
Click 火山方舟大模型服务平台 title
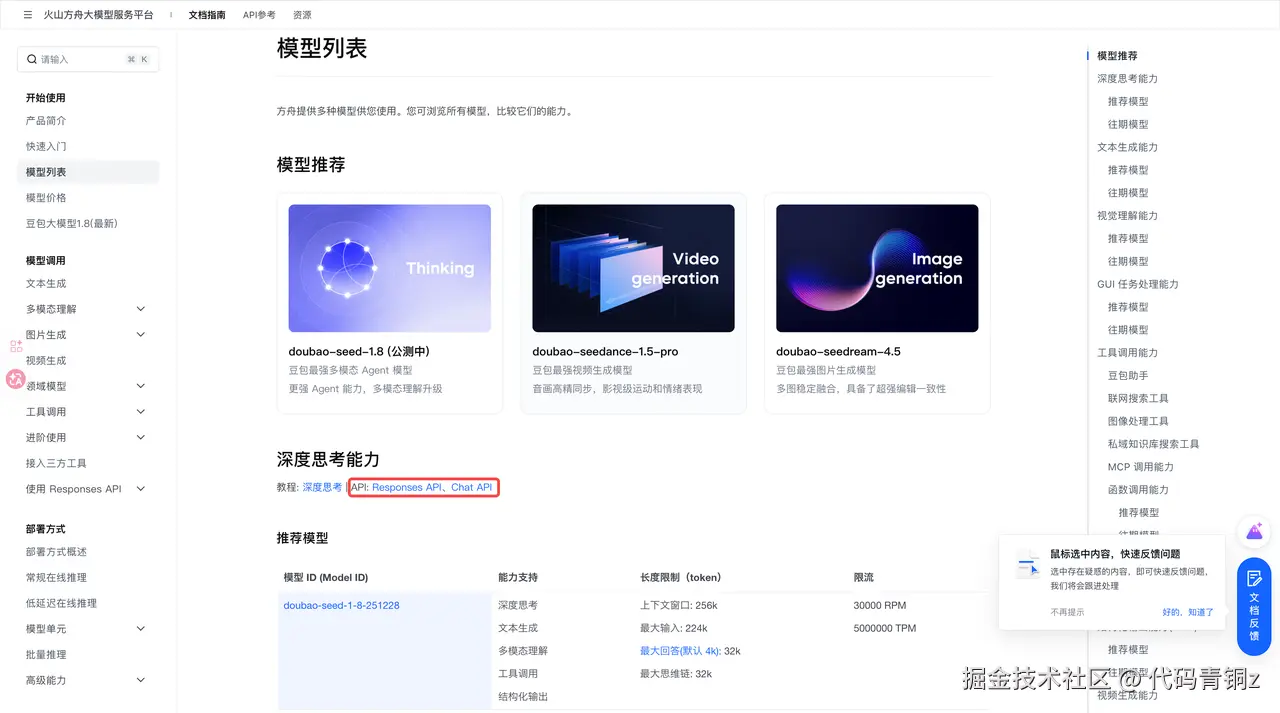tap(99, 15)
